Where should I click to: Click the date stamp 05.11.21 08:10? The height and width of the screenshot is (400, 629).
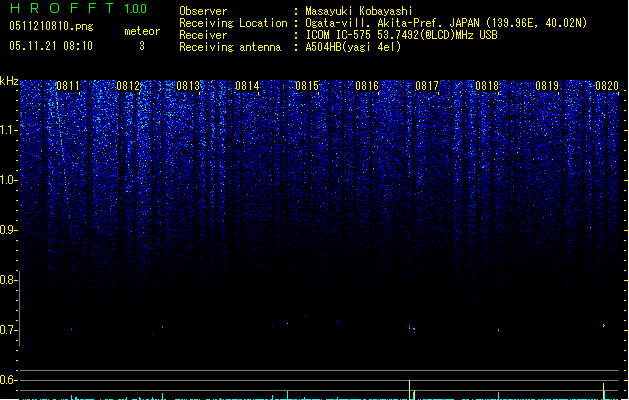coord(51,46)
